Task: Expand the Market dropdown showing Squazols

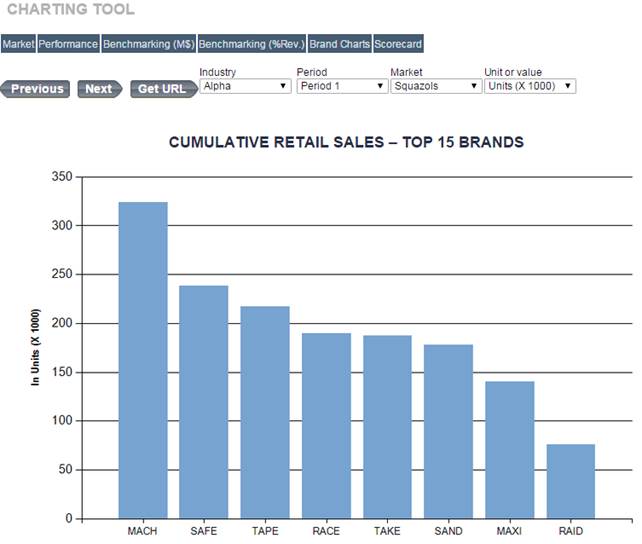Action: 436,86
